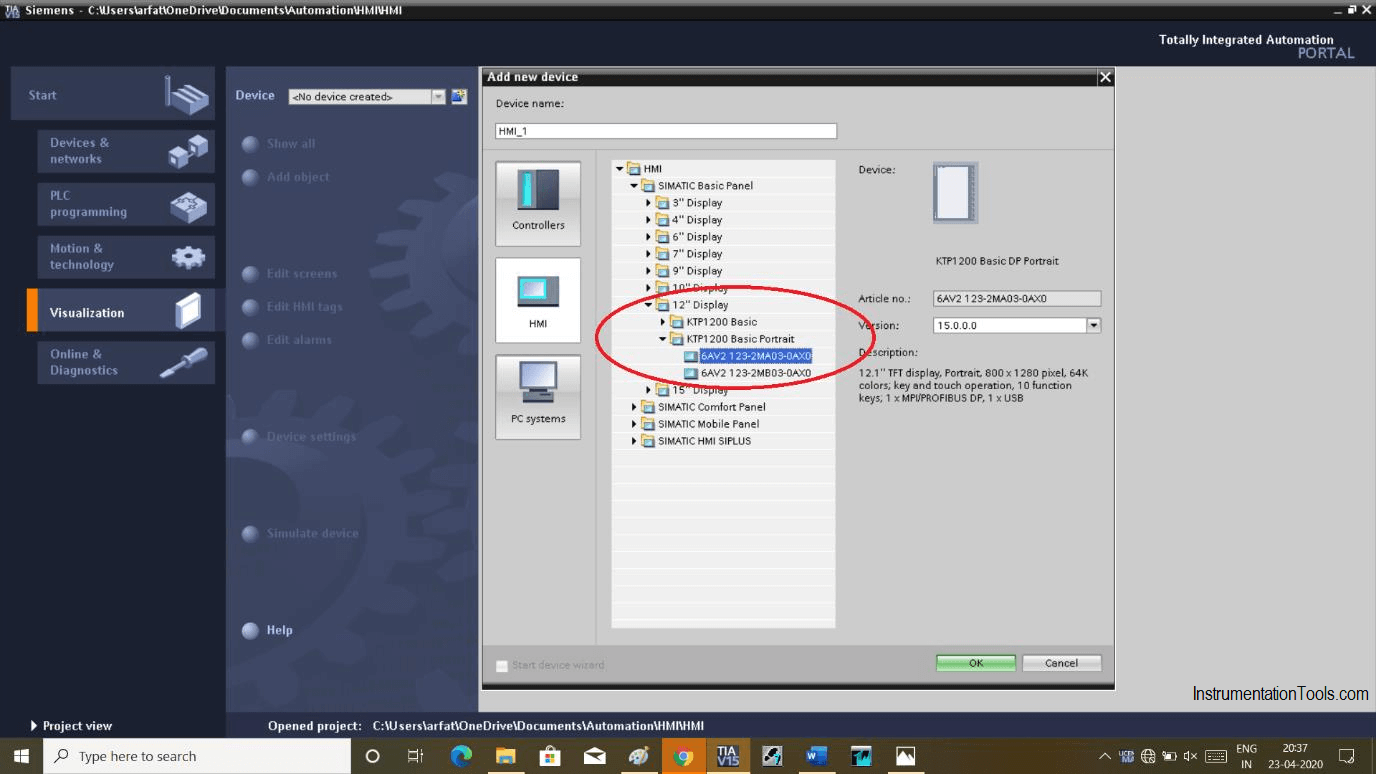Open Microsoft Store from taskbar
This screenshot has height=774, width=1376.
click(x=549, y=756)
